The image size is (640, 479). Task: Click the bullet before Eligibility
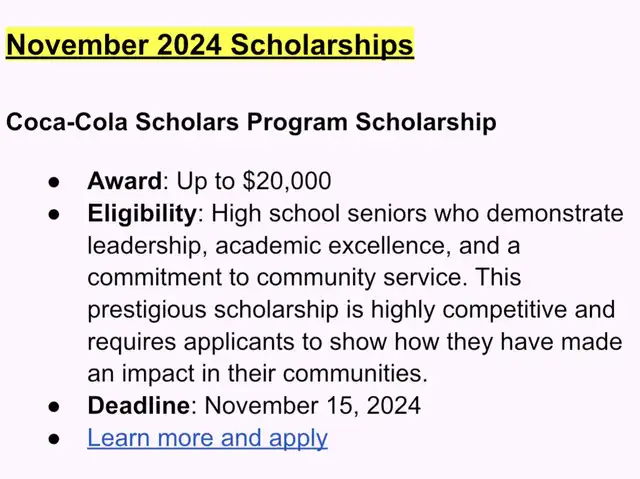tap(54, 214)
